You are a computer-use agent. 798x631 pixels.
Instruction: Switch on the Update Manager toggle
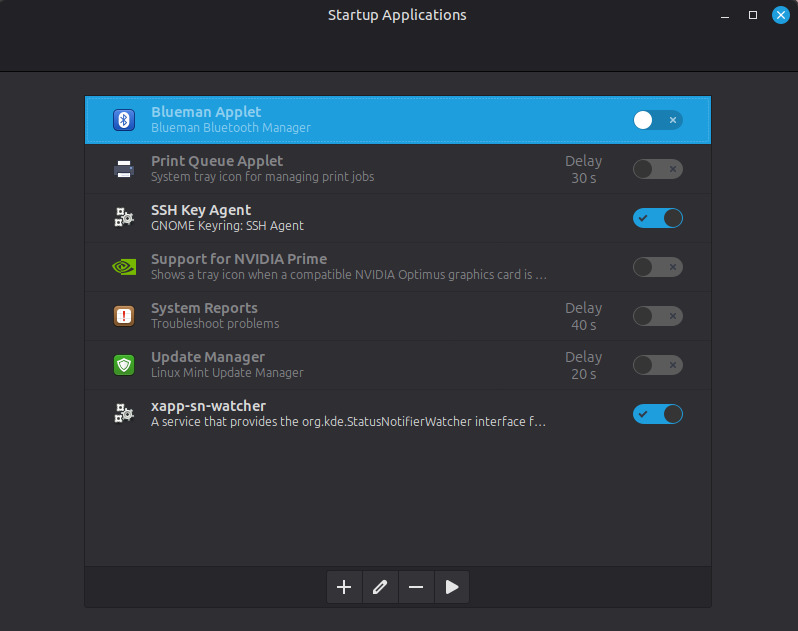(657, 365)
